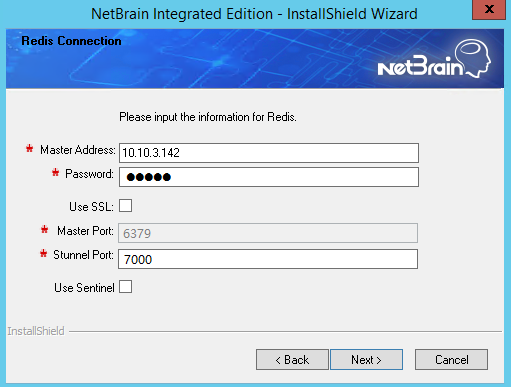
Task: Click the NetBrain logo in banner
Action: [434, 59]
